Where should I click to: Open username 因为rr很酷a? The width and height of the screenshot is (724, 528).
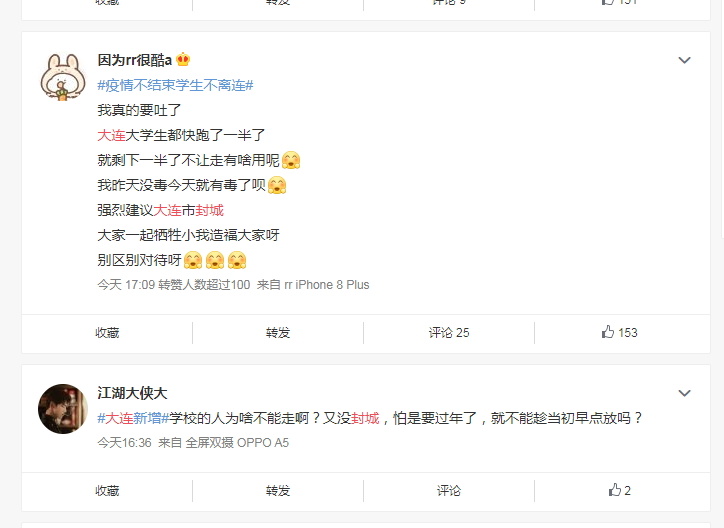(135, 60)
